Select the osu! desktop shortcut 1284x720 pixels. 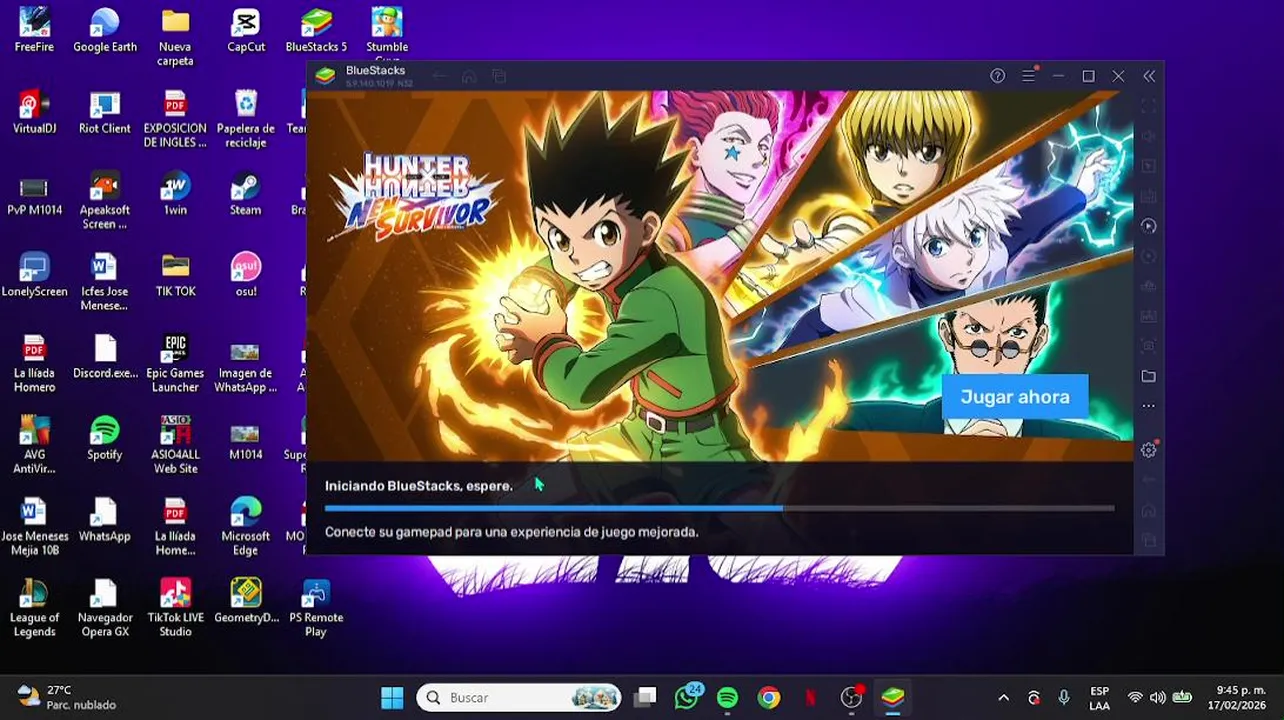click(x=246, y=275)
